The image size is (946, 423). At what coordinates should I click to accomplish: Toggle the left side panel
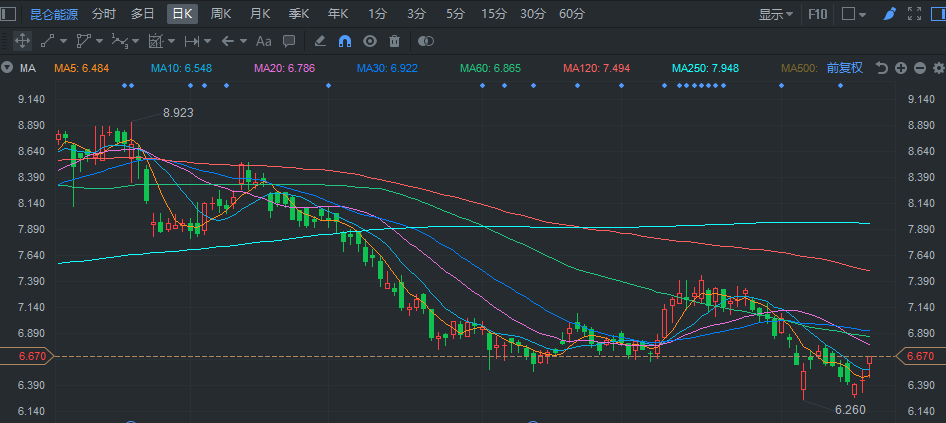(9, 14)
